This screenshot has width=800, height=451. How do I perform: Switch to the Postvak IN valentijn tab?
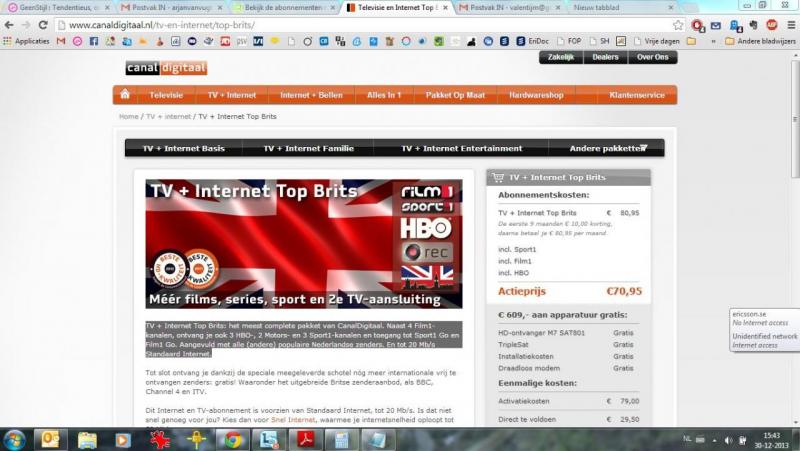point(509,8)
